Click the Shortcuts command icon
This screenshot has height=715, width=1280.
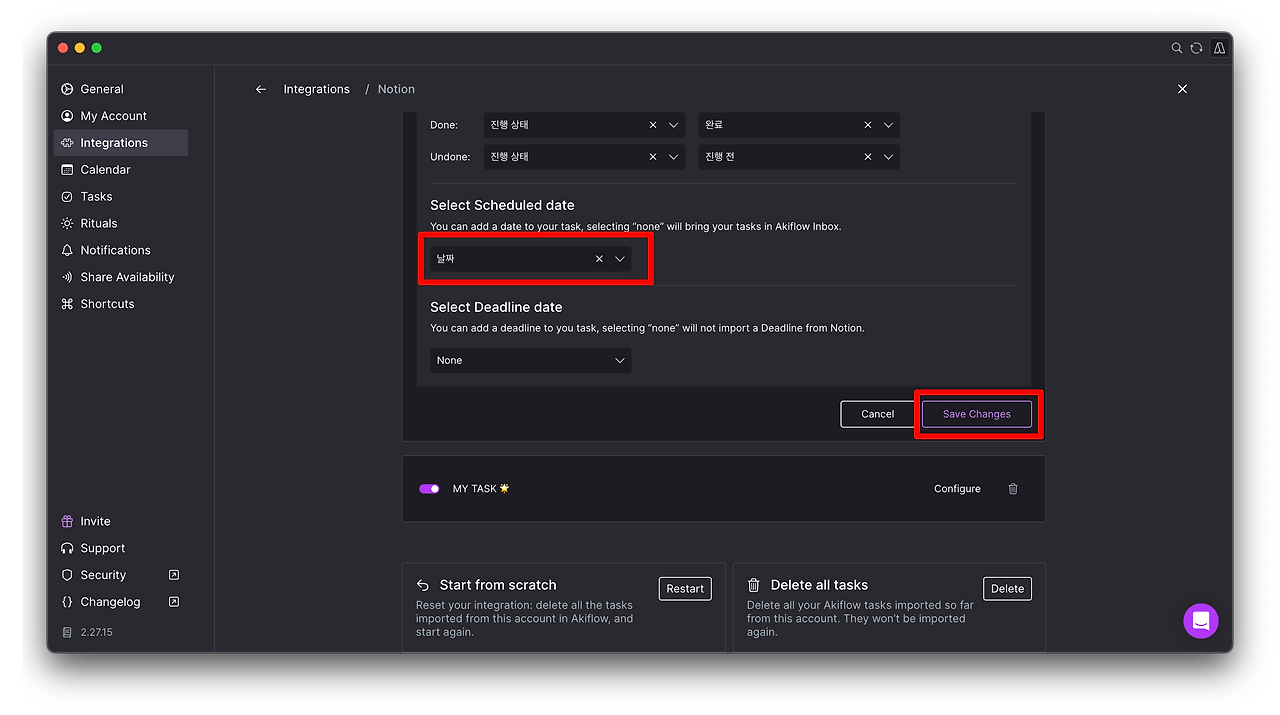point(67,304)
